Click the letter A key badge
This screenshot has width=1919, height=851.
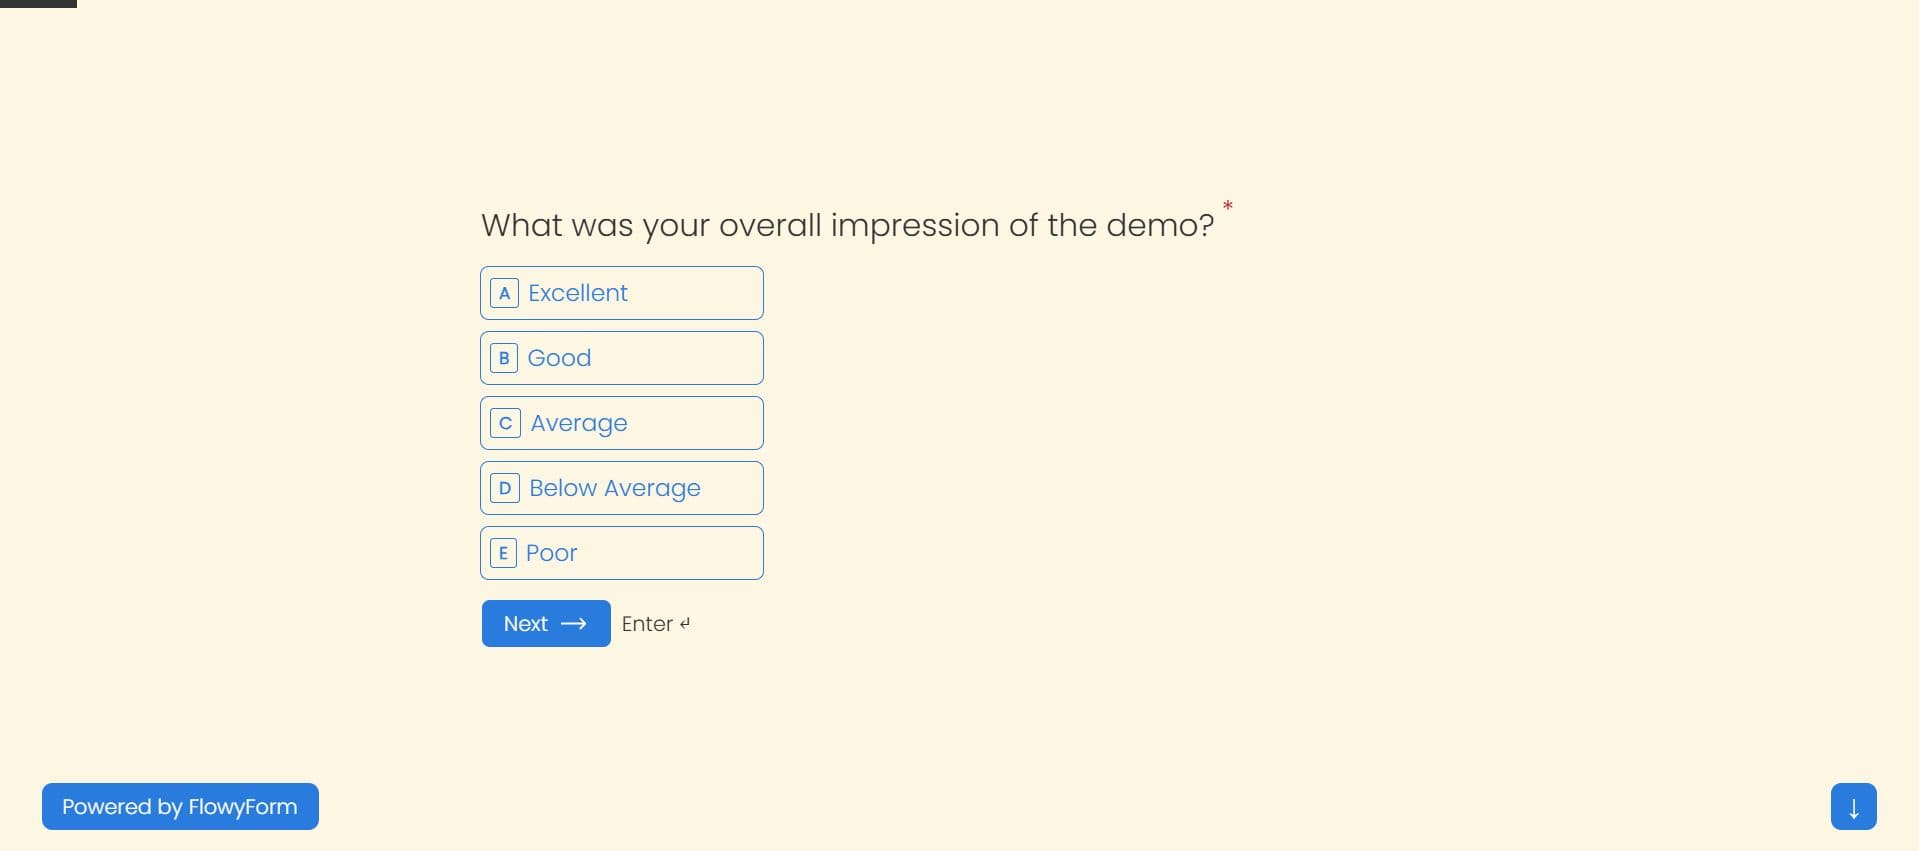pos(504,293)
